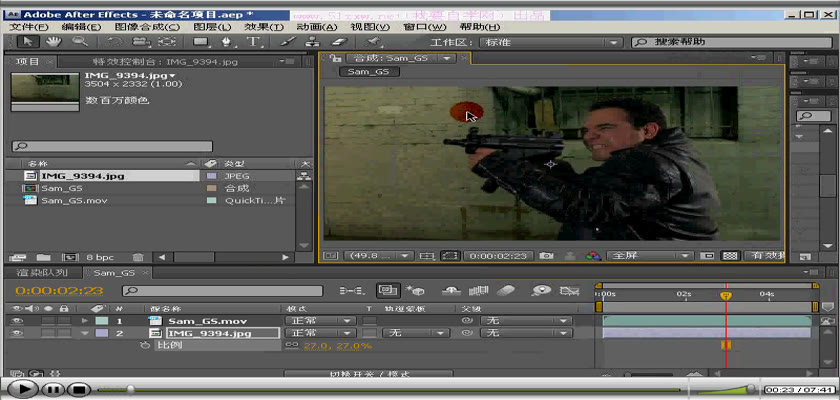Open blending mode dropdown for IMG_9394.jpg
This screenshot has height=400, width=840.
pos(320,333)
